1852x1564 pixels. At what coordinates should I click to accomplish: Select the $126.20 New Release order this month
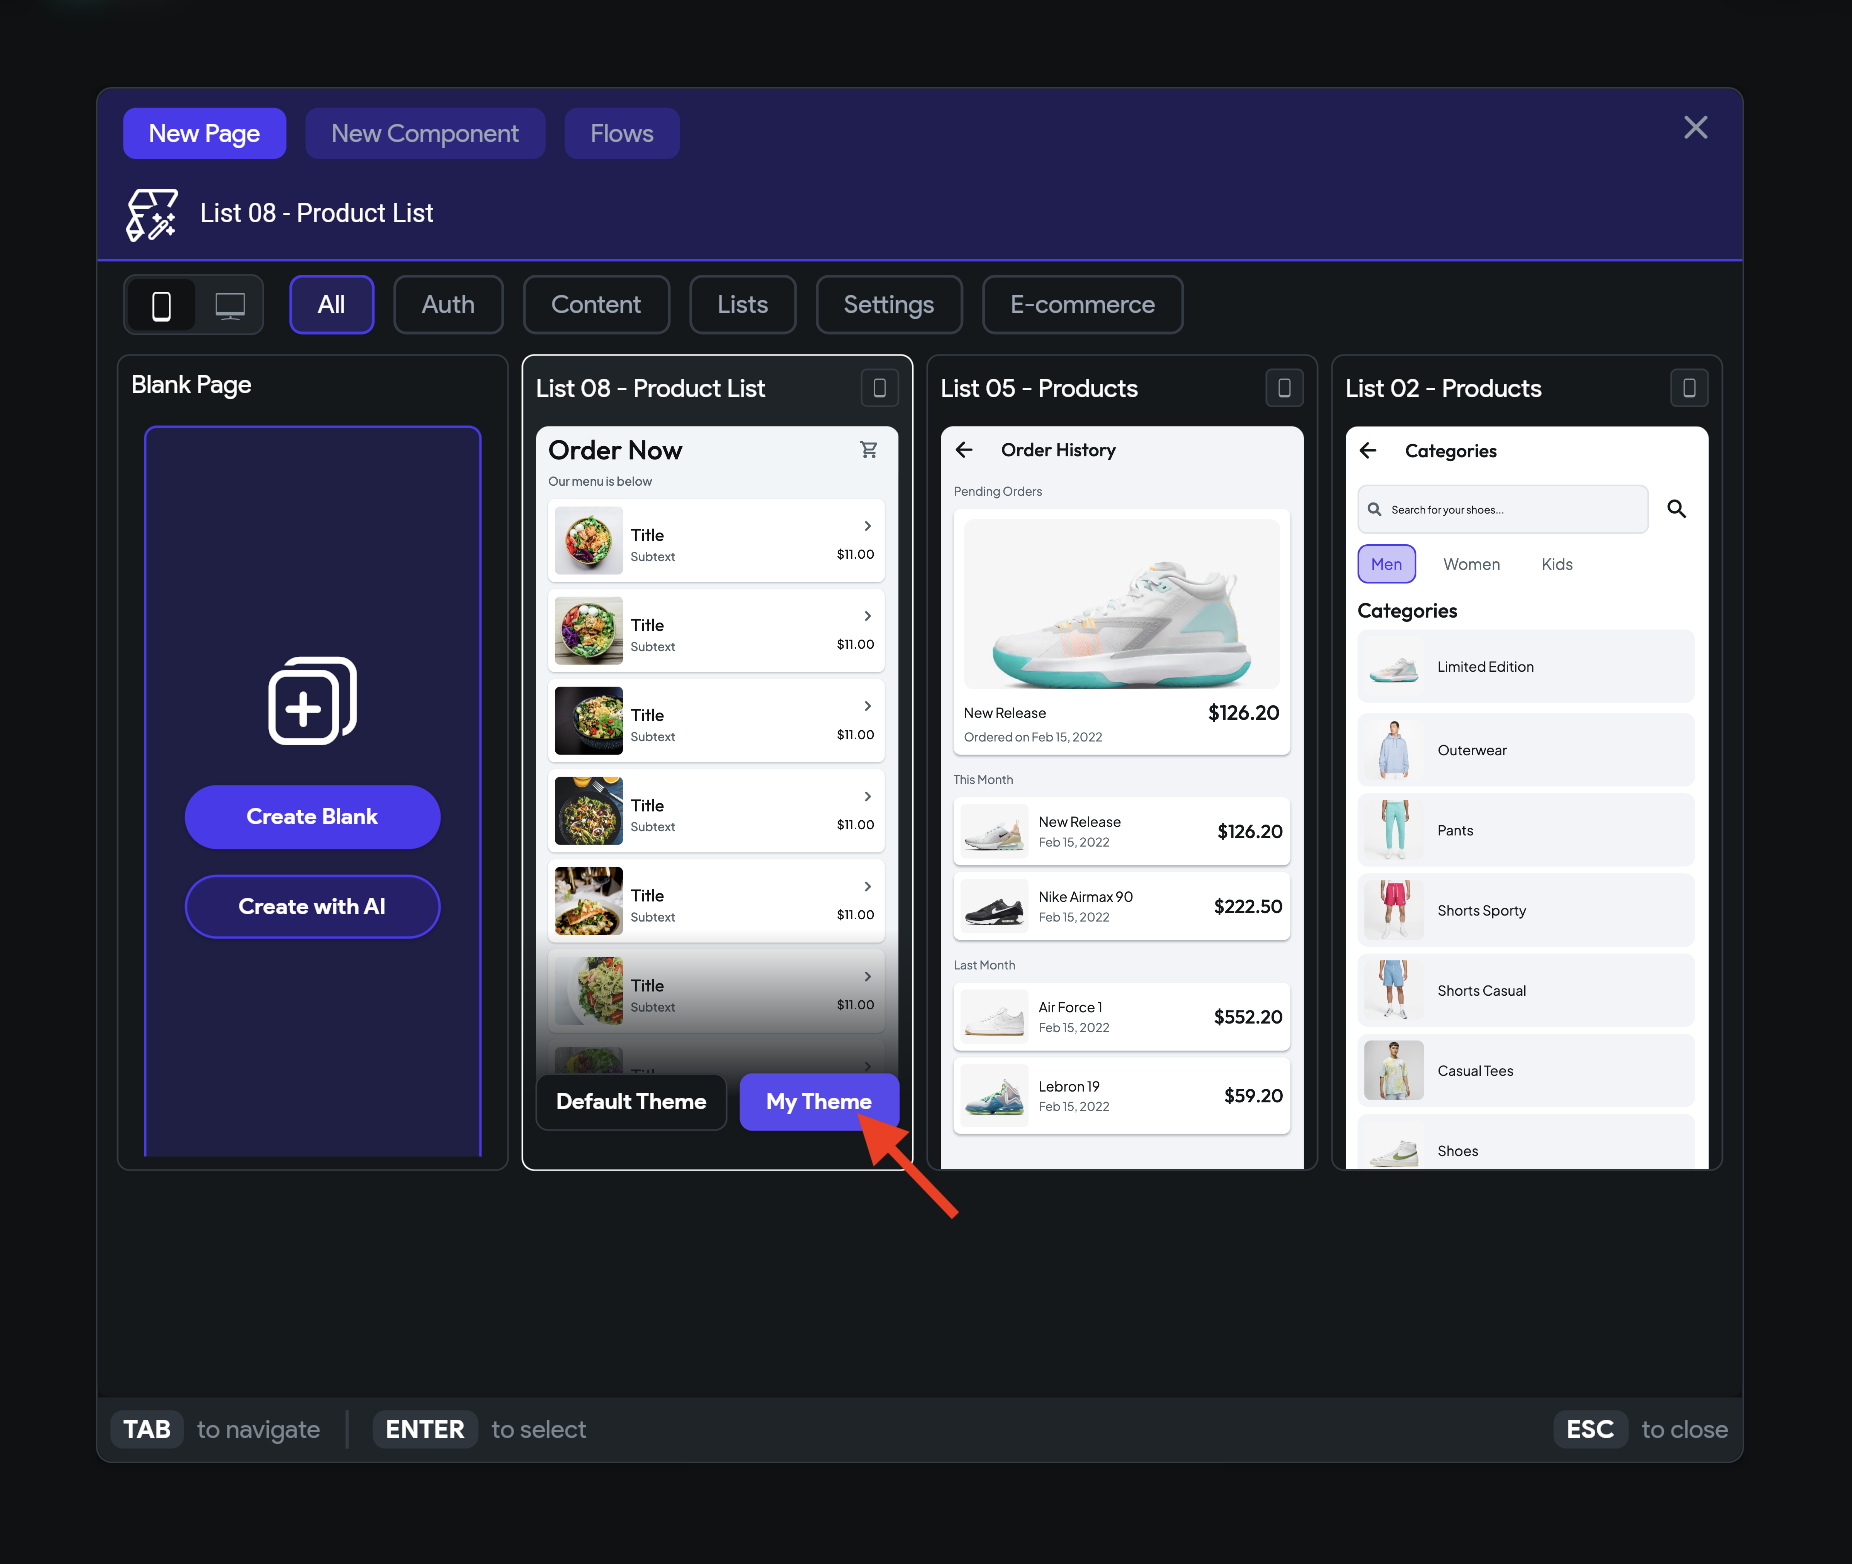pyautogui.click(x=1122, y=831)
